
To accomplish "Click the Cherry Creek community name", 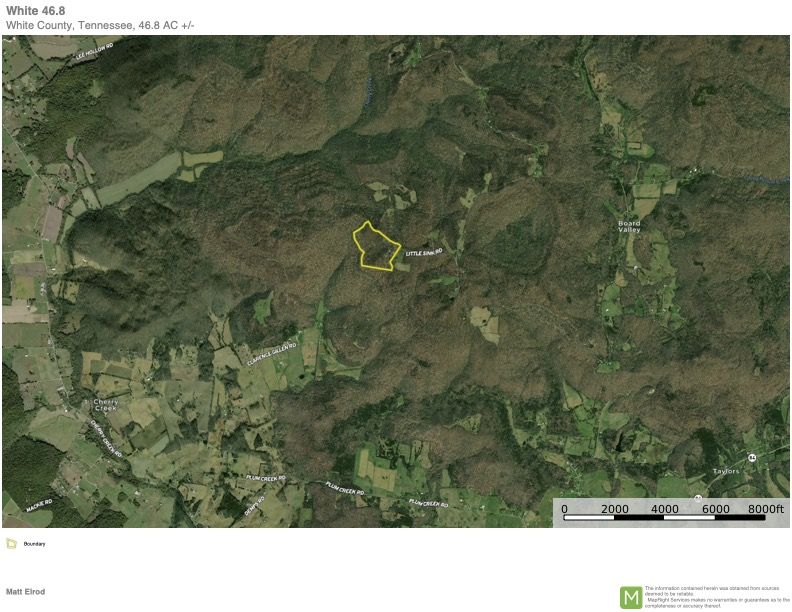I will [x=105, y=405].
